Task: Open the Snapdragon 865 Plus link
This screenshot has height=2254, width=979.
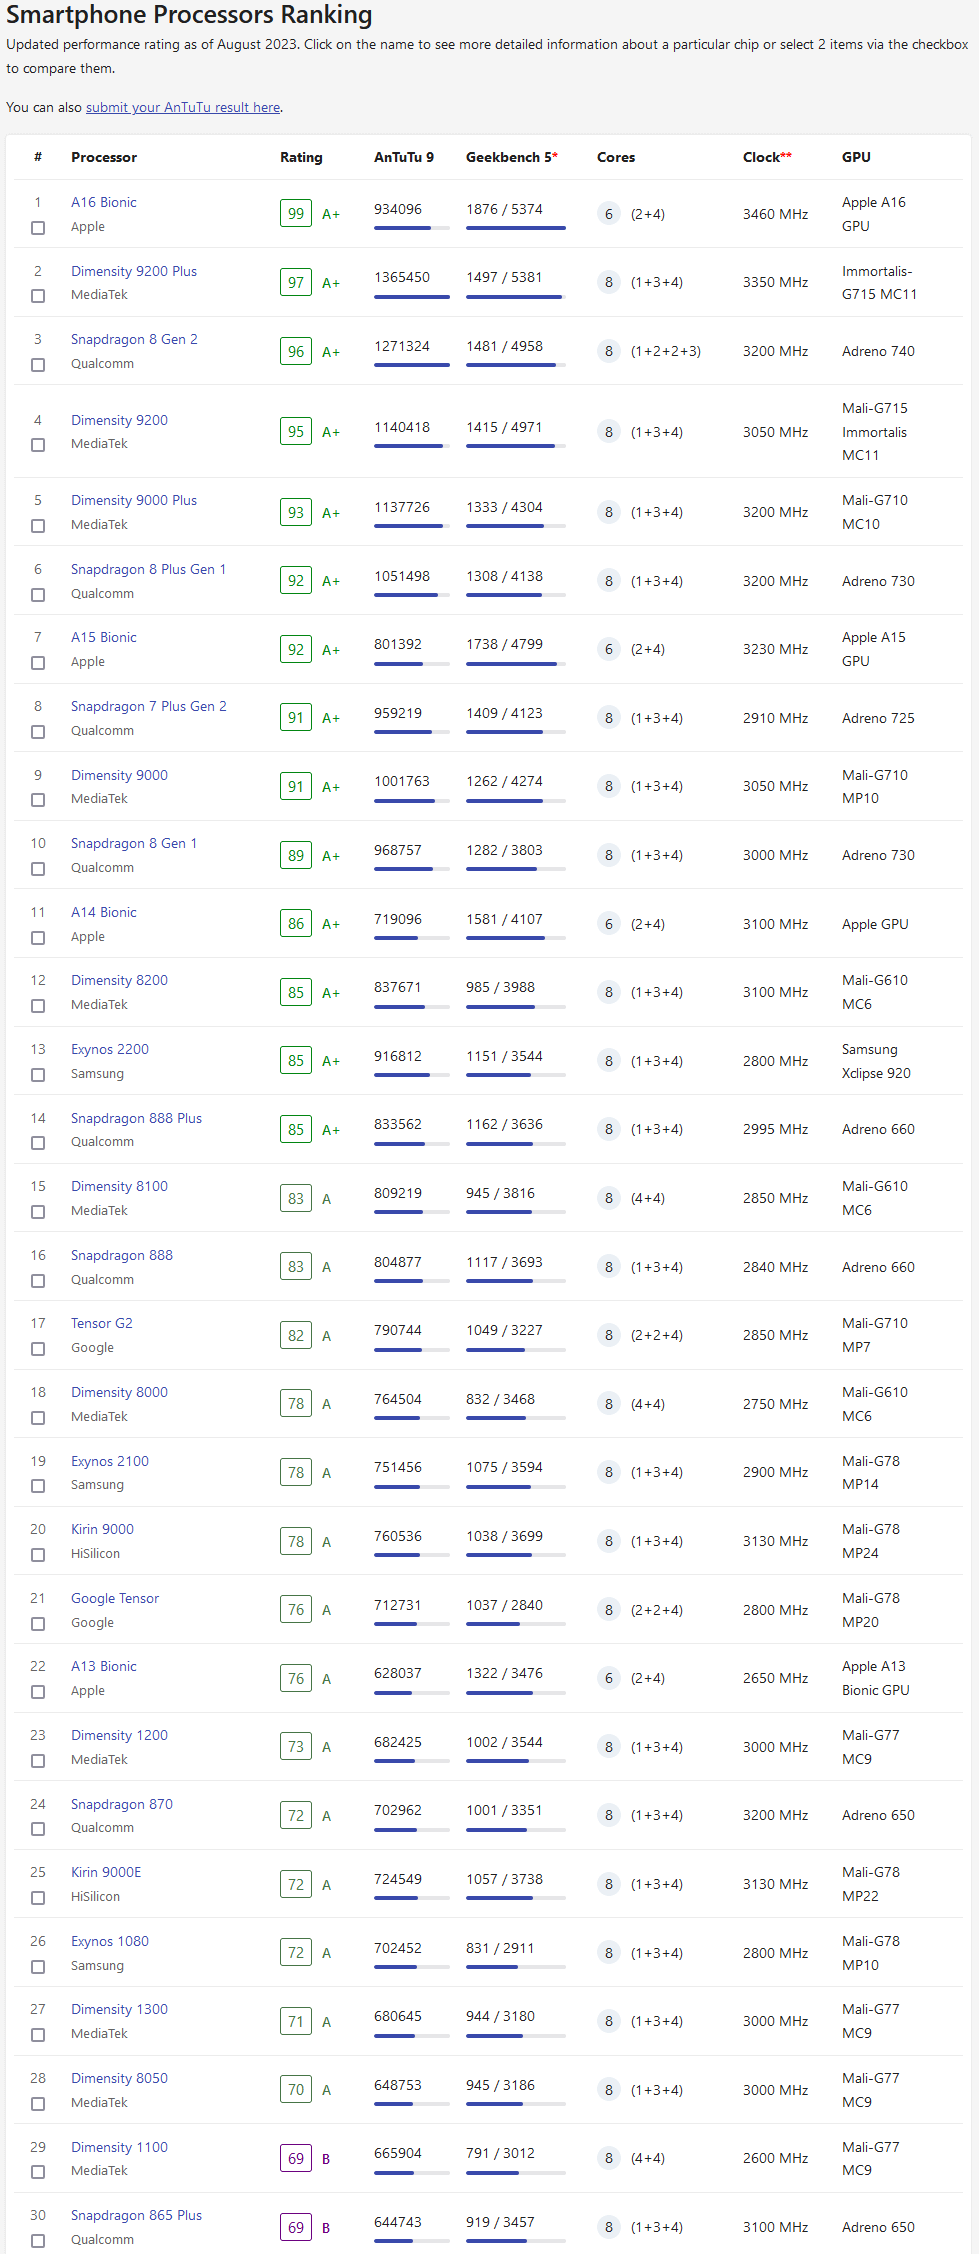Action: [x=136, y=2215]
